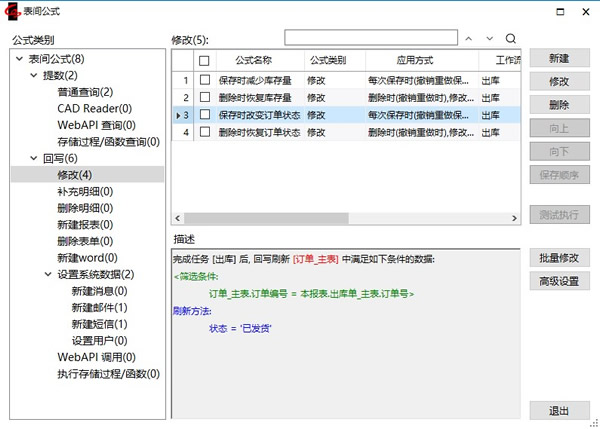600x429 pixels.
Task: Jump to previous search result arrow
Action: pos(467,39)
